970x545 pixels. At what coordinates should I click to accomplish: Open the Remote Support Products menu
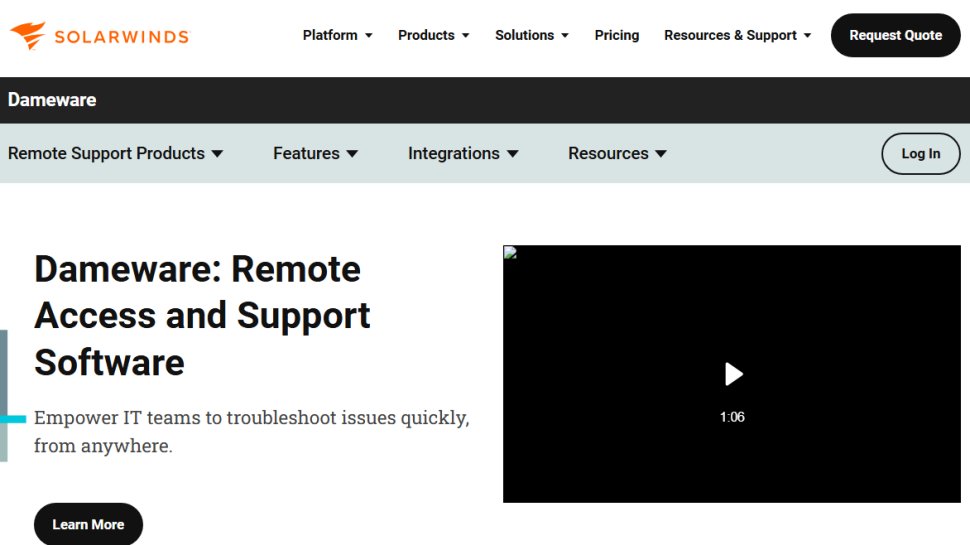click(x=106, y=153)
